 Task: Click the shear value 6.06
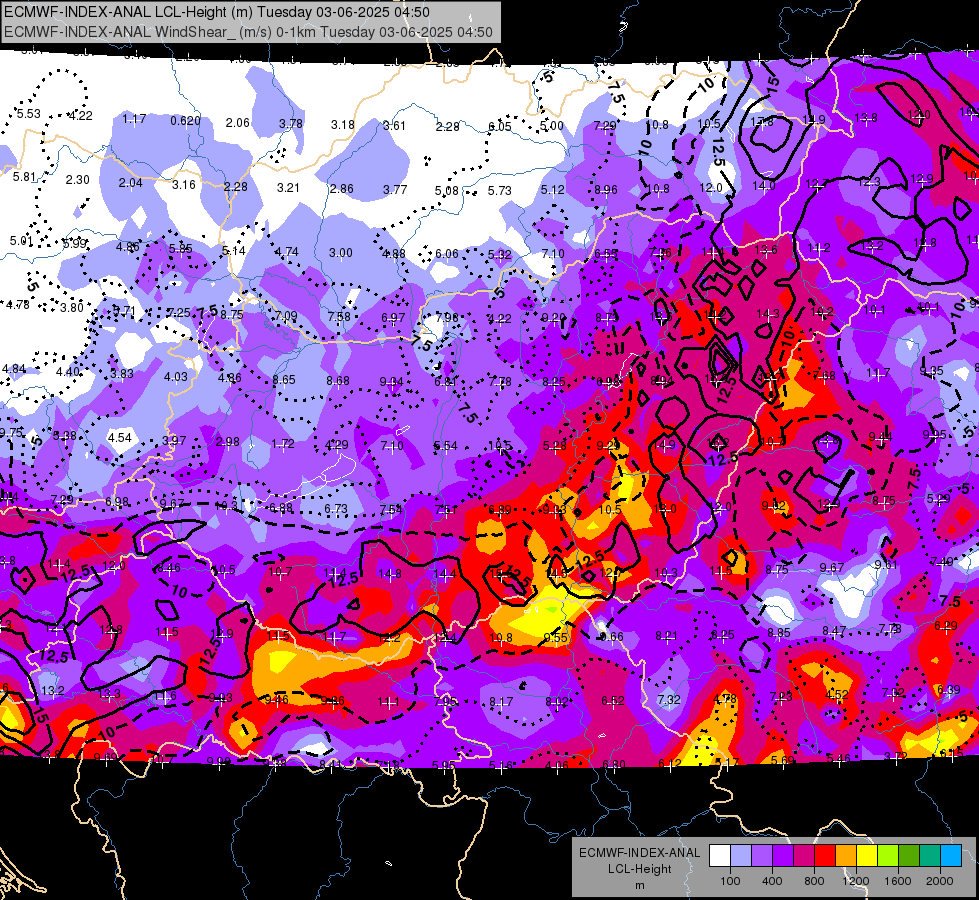(x=446, y=254)
